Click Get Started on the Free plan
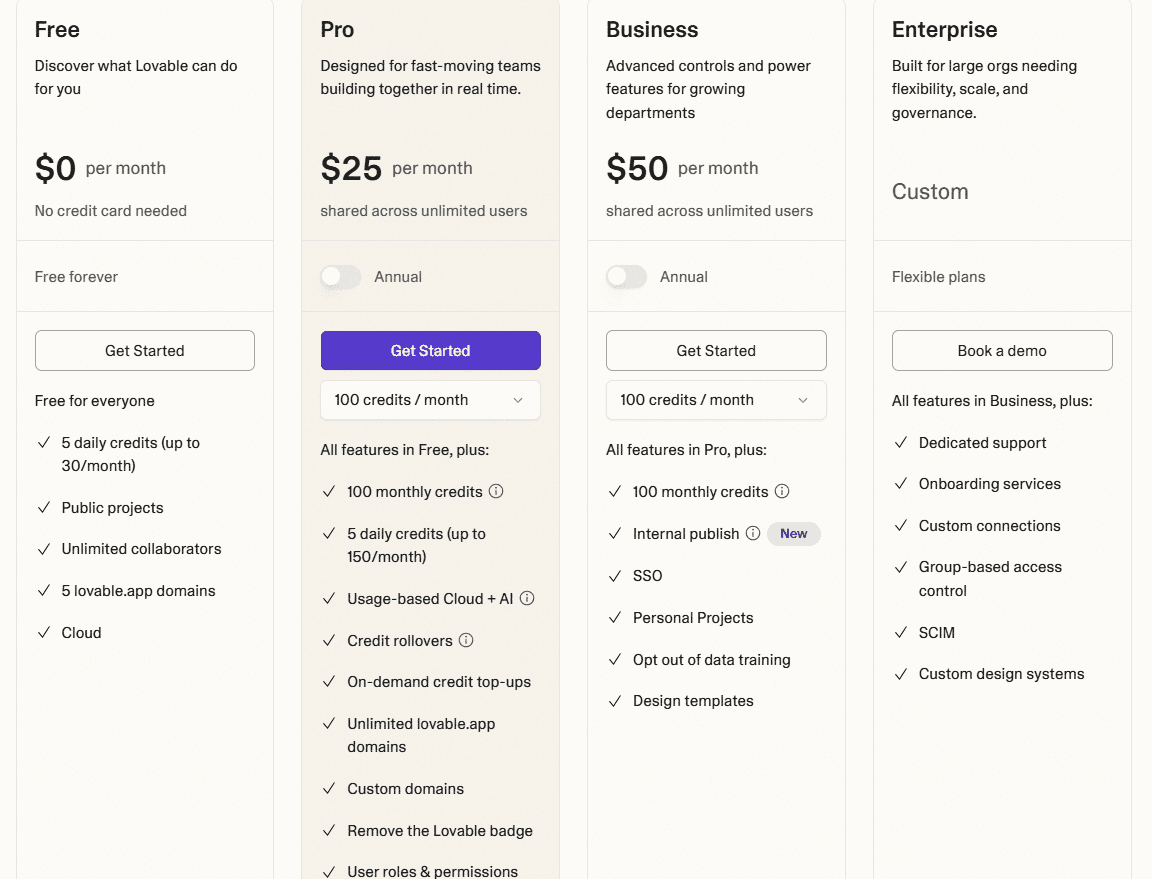This screenshot has height=879, width=1152. point(144,350)
